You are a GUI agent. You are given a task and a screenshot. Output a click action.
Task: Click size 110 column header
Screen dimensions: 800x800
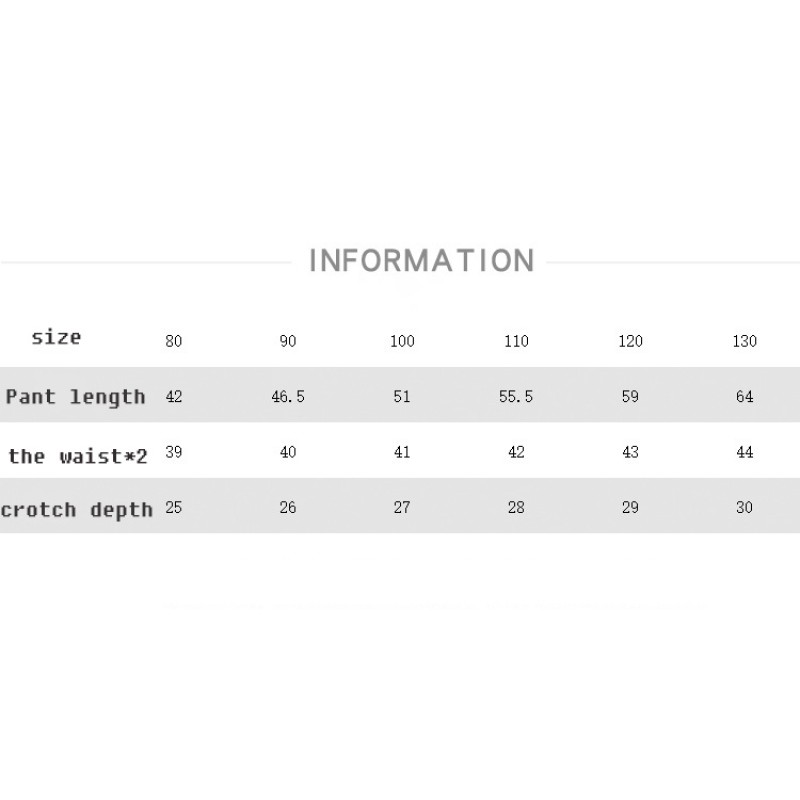(516, 341)
